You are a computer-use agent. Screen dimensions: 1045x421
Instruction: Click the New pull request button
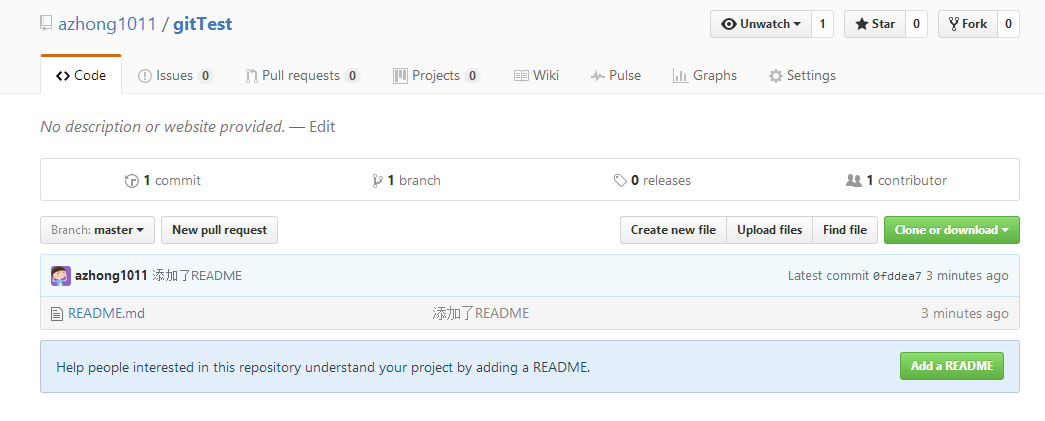pyautogui.click(x=219, y=230)
